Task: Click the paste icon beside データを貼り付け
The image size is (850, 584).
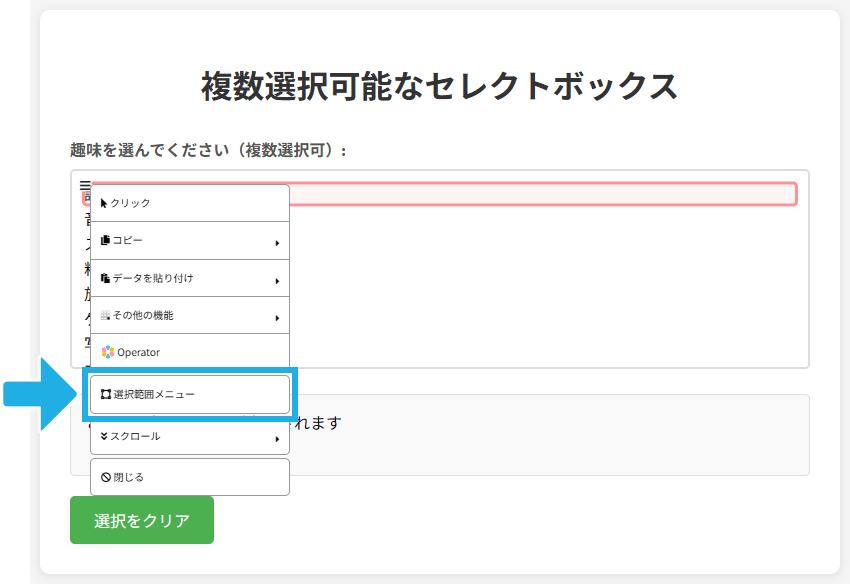Action: pos(104,278)
